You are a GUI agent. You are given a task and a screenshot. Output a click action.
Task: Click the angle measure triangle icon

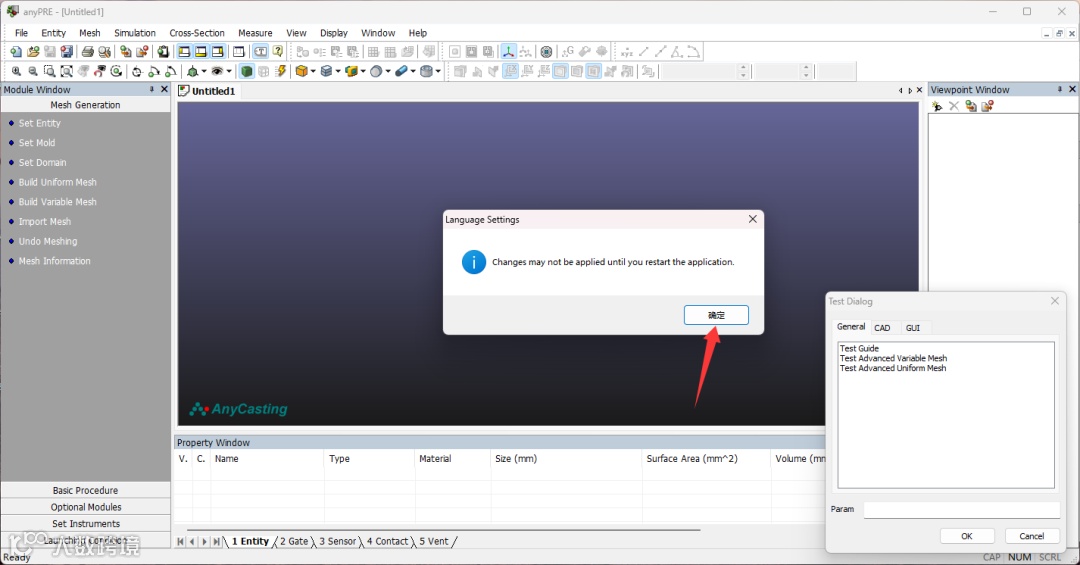point(676,52)
